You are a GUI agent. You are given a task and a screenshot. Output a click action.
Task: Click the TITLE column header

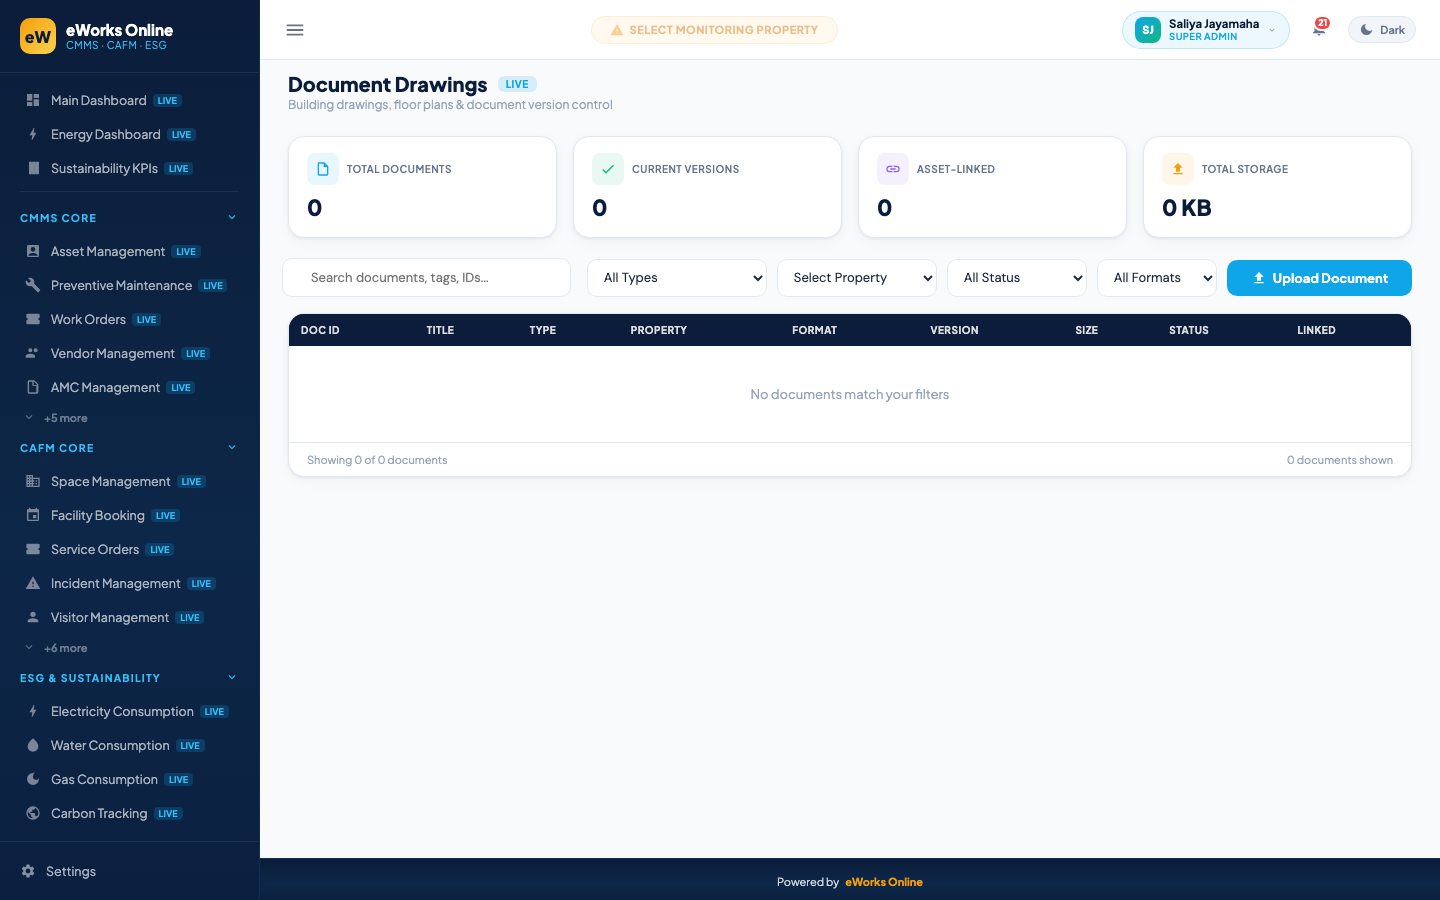[x=440, y=330]
